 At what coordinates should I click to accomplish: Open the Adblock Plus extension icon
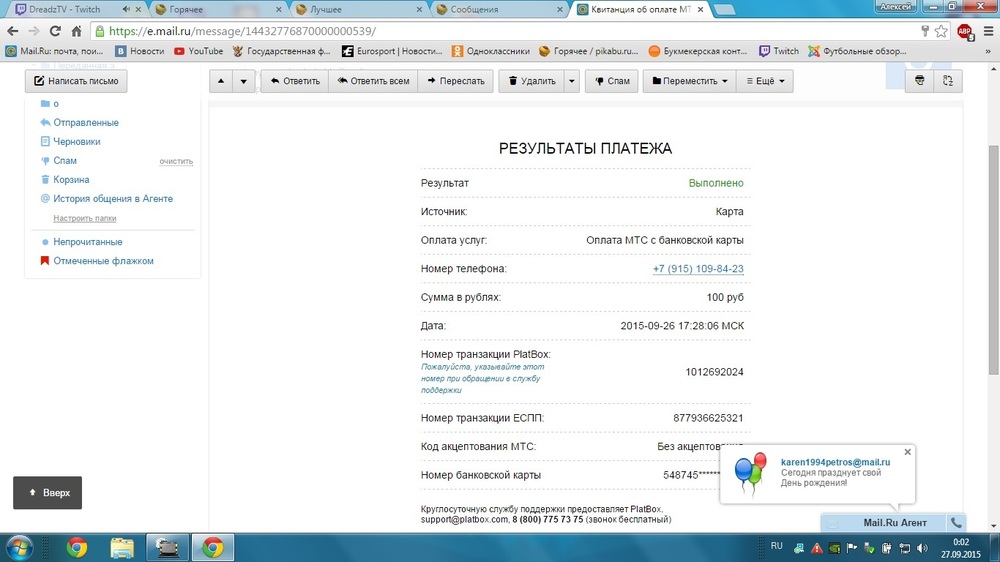pos(965,31)
